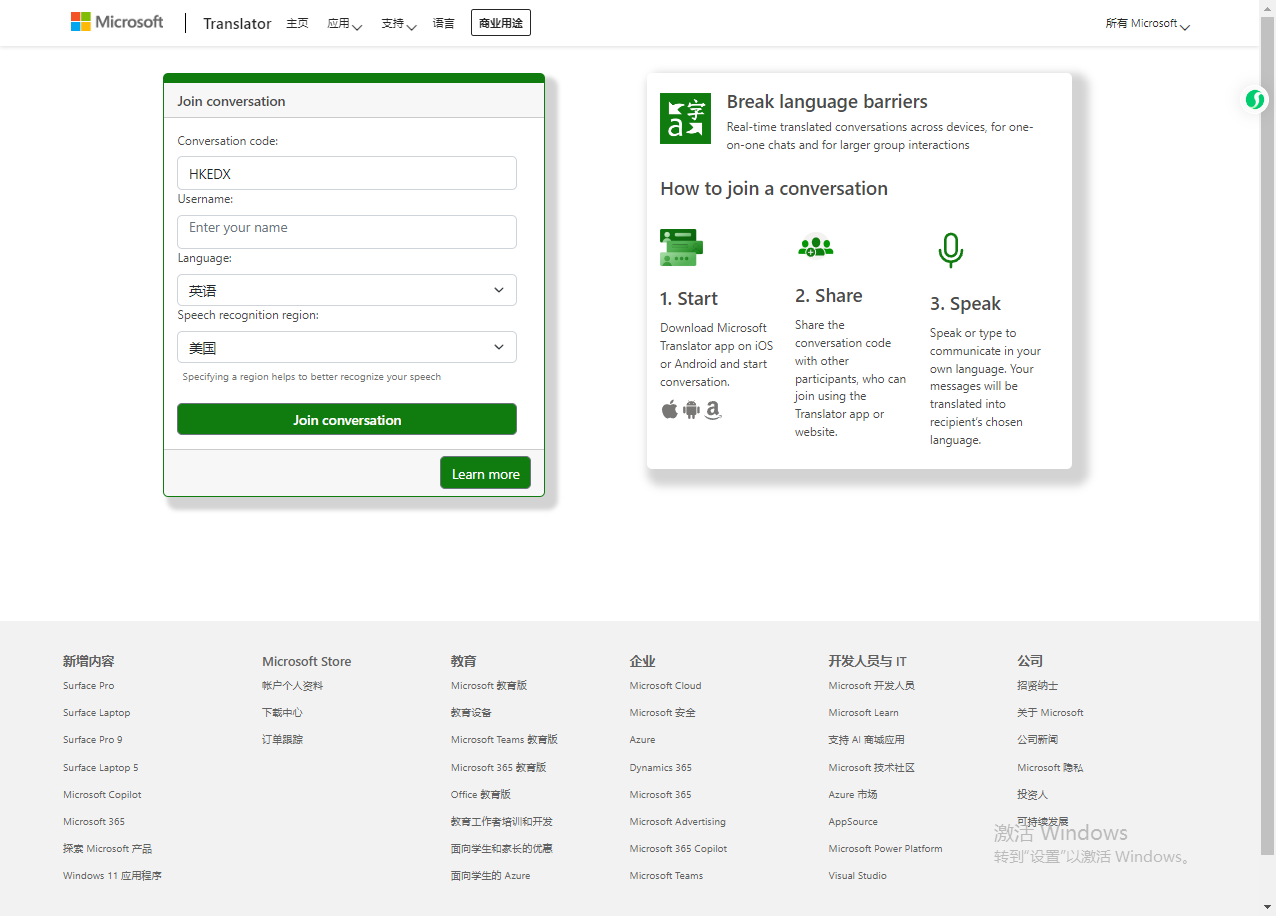Open the 公司新闻 link
This screenshot has width=1276, height=916.
pos(1037,740)
